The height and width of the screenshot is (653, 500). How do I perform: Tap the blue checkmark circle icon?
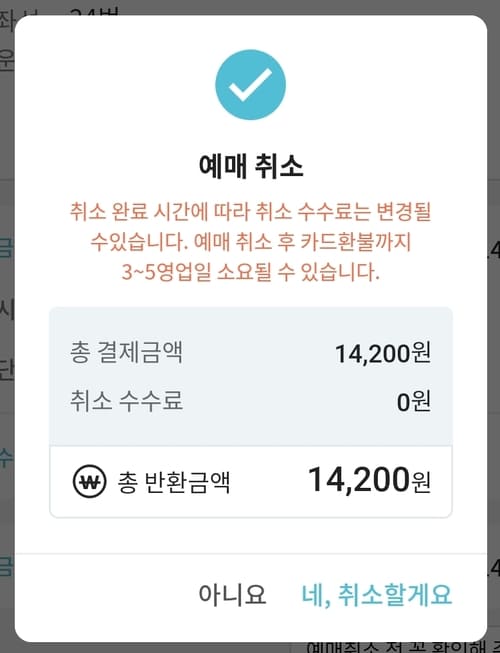click(x=250, y=85)
